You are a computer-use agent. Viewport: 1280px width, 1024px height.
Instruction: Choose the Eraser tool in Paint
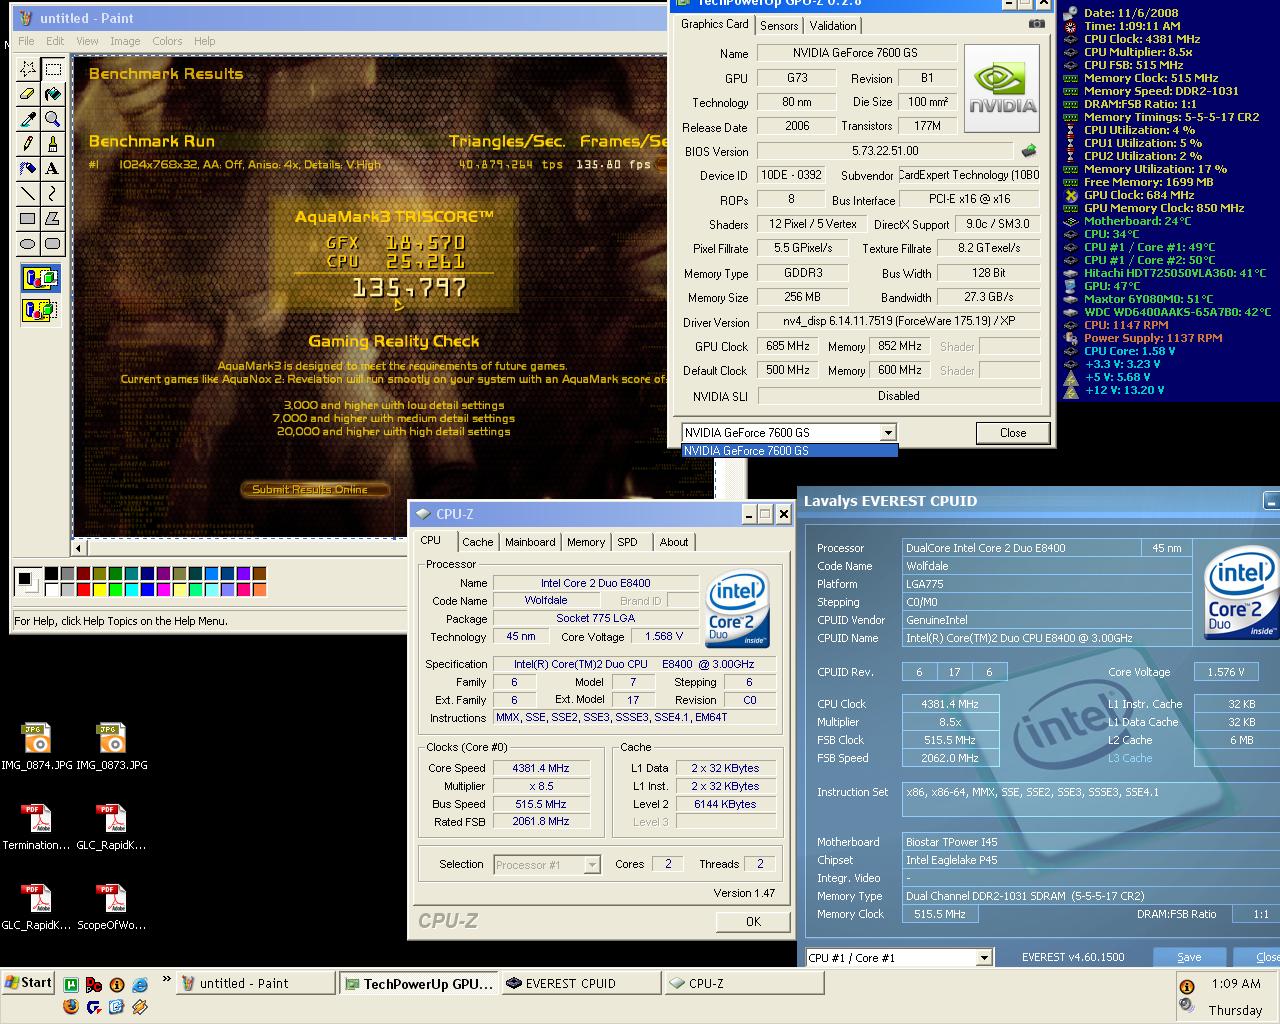click(28, 94)
